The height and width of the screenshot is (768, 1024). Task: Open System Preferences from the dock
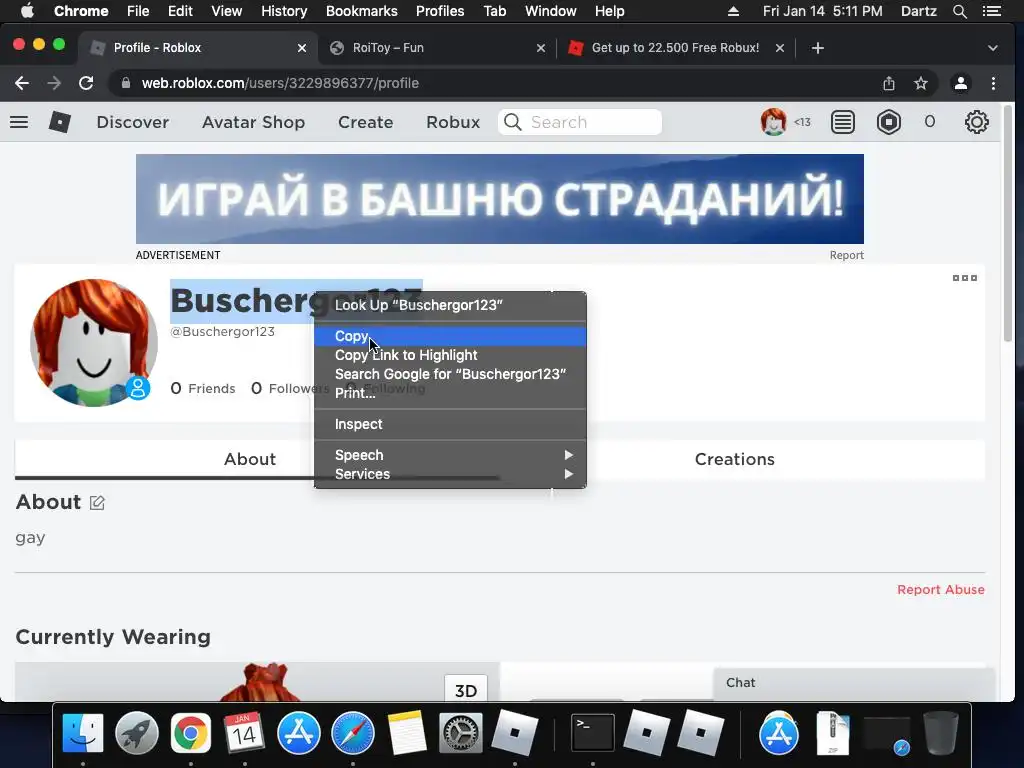coord(460,733)
